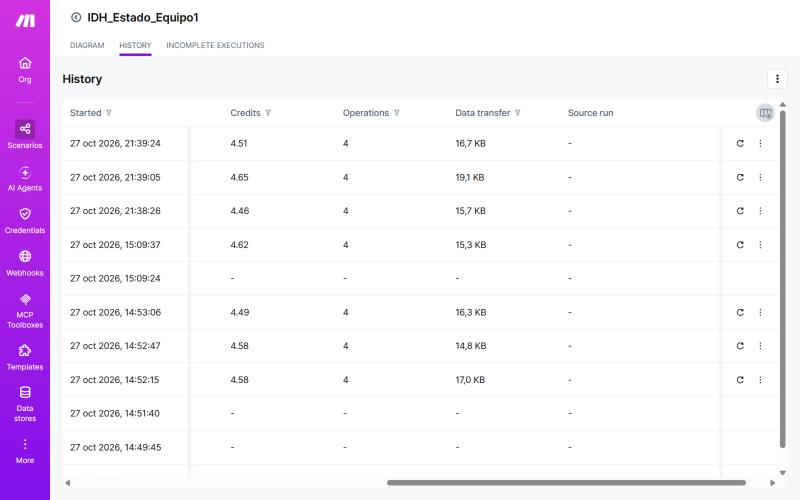
Task: Open the Data transfer column filter
Action: coord(517,113)
